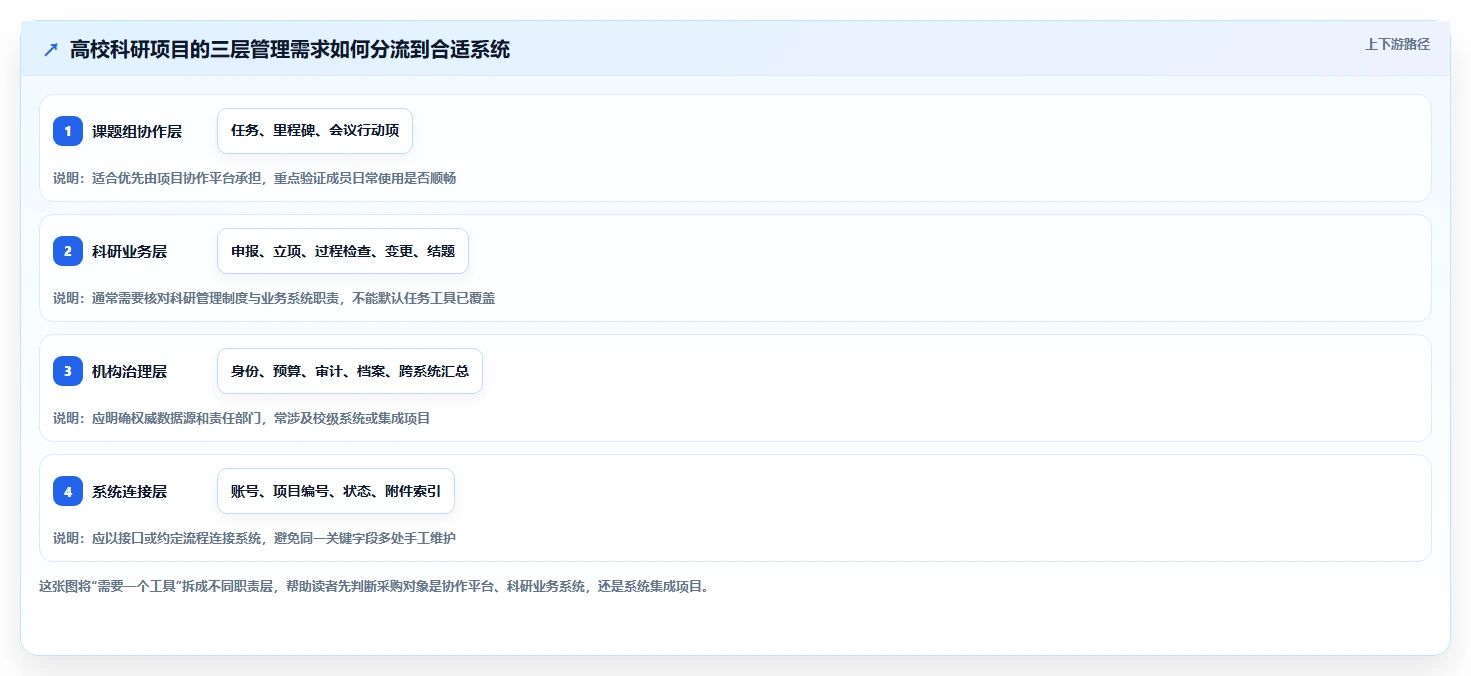This screenshot has height=676, width=1471.
Task: Click the note starting 说明：应明确权威数据源
Action: coord(242,418)
